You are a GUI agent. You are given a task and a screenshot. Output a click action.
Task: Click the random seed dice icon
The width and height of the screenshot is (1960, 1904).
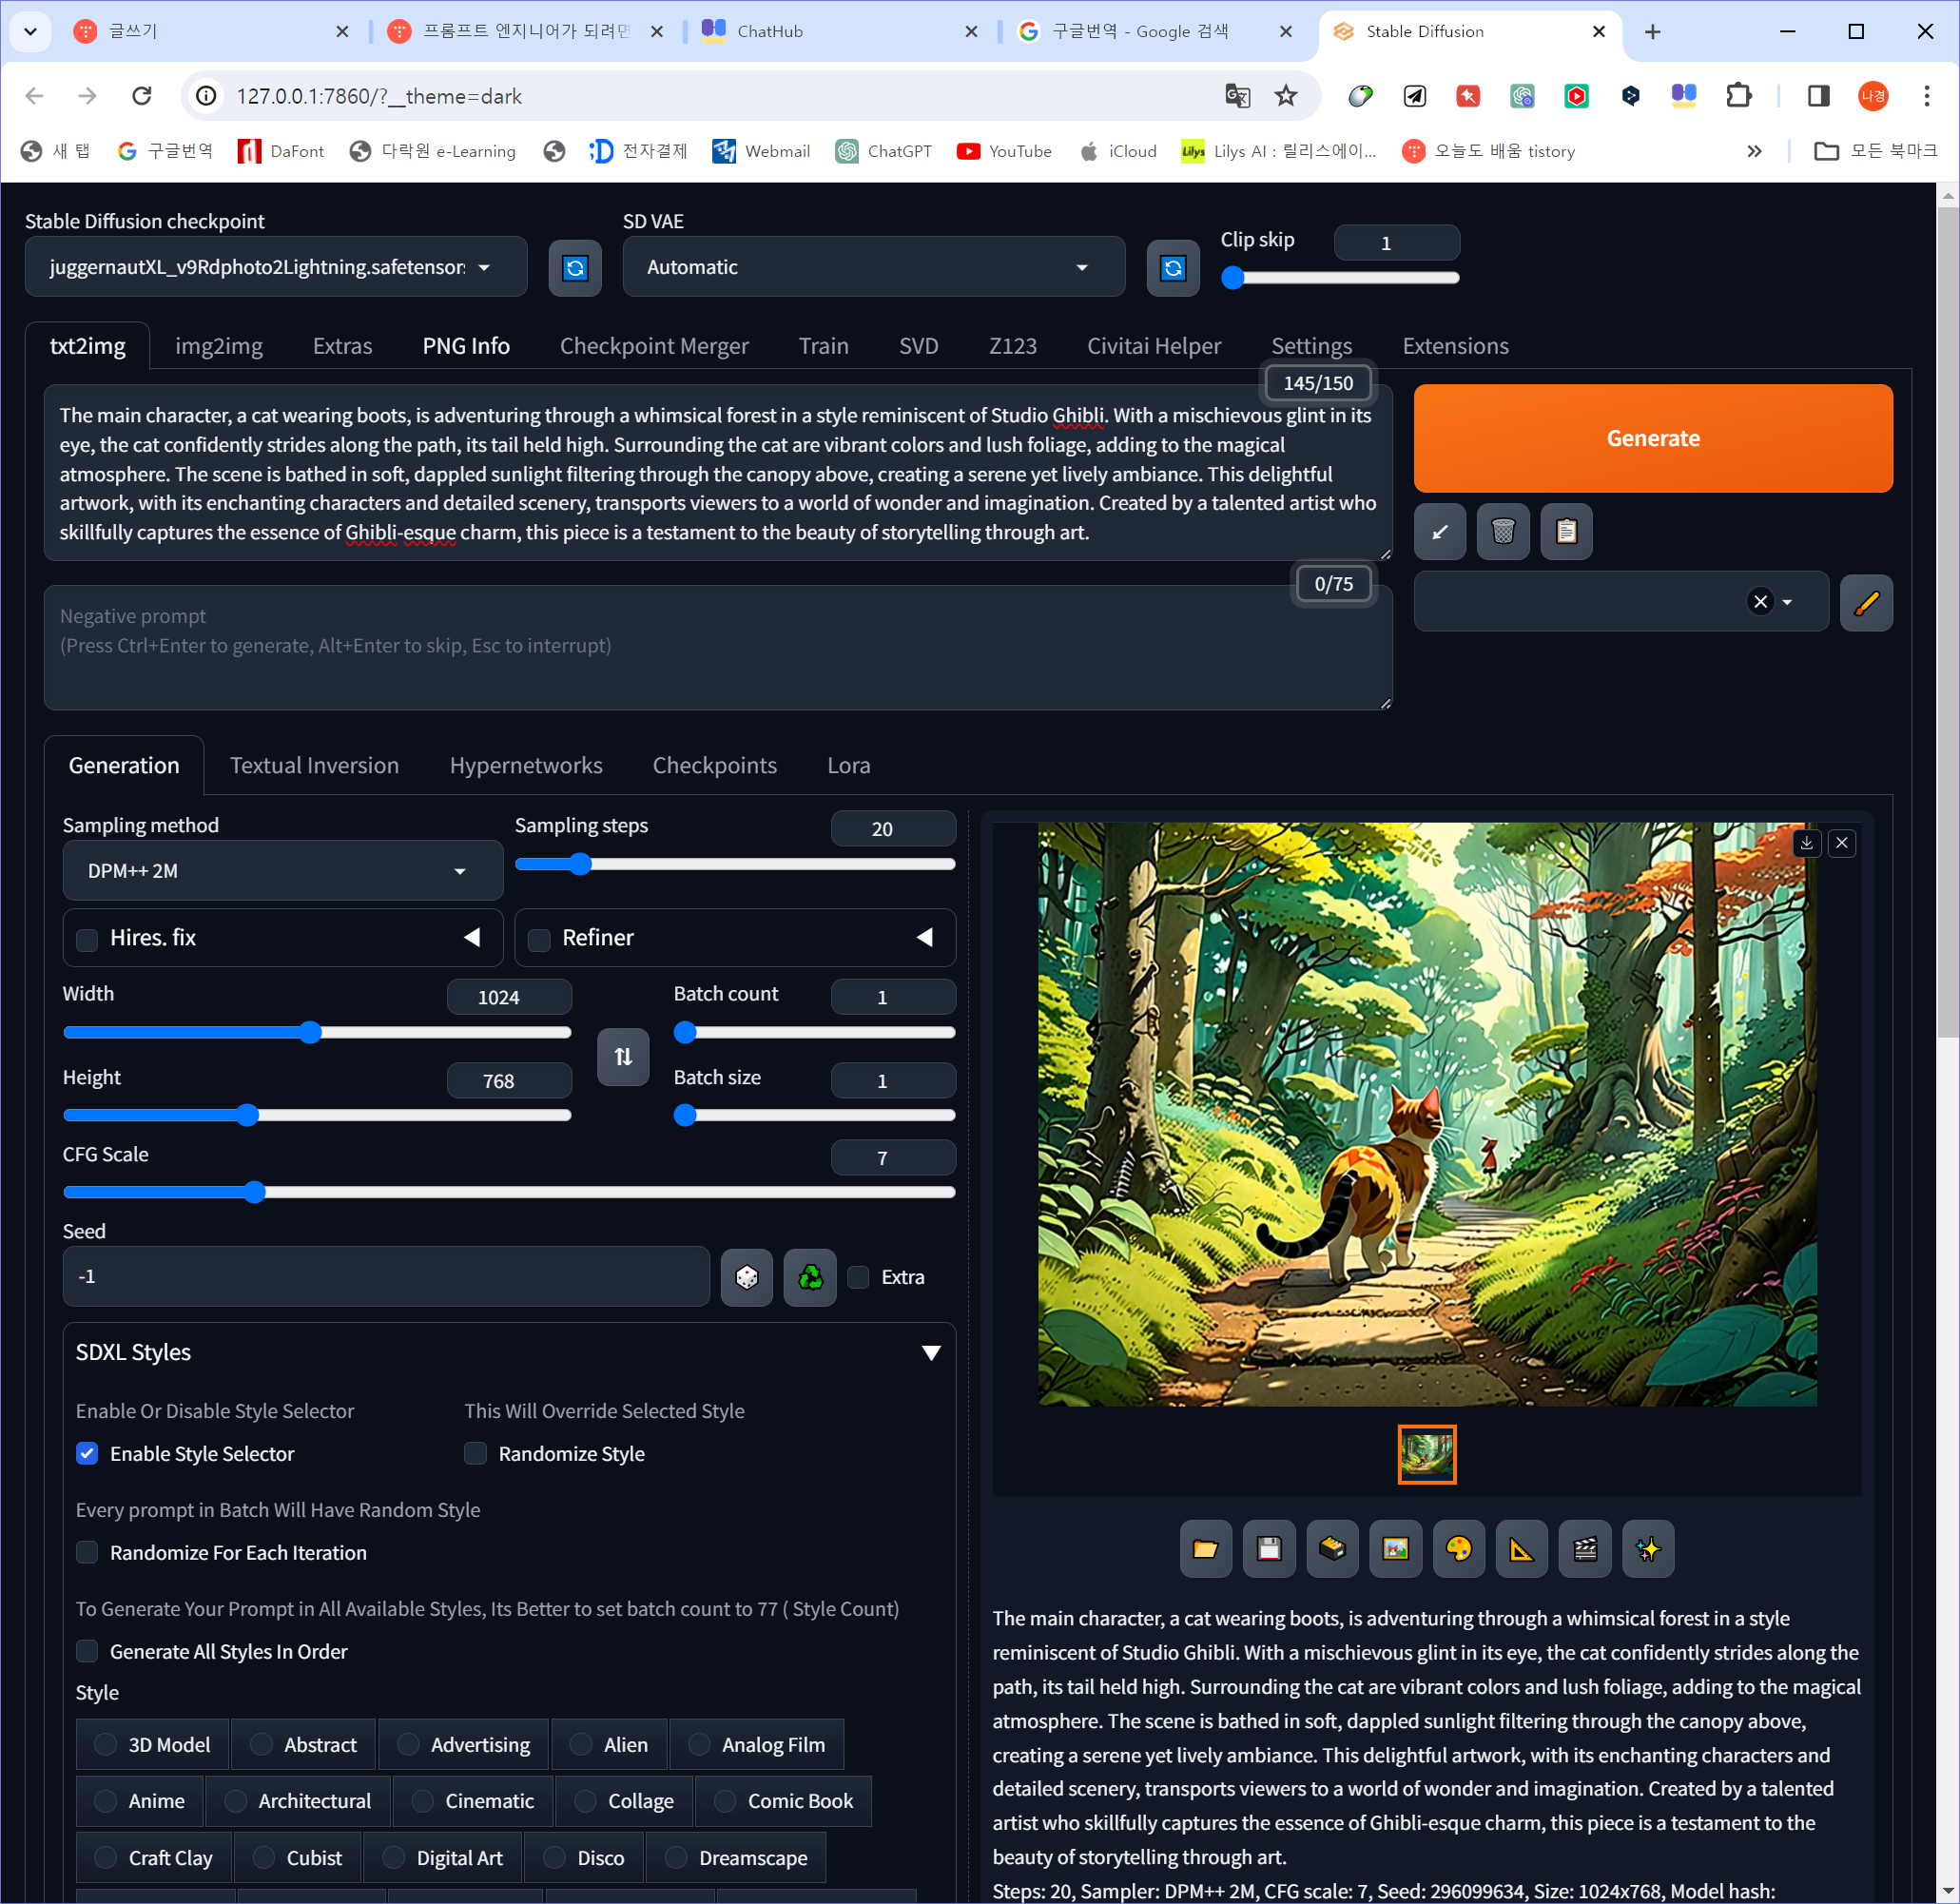[x=746, y=1277]
